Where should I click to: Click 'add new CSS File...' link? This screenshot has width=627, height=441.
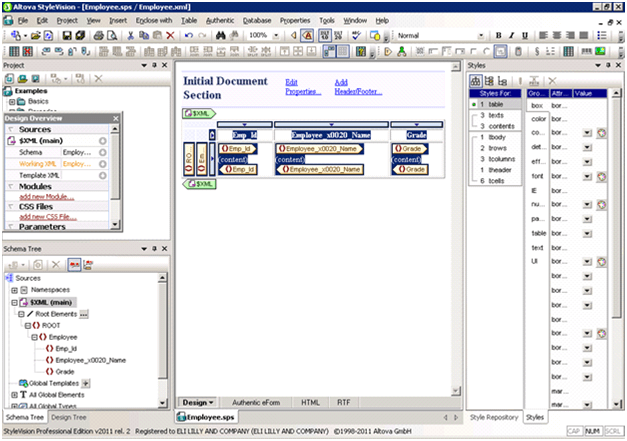pyautogui.click(x=48, y=217)
